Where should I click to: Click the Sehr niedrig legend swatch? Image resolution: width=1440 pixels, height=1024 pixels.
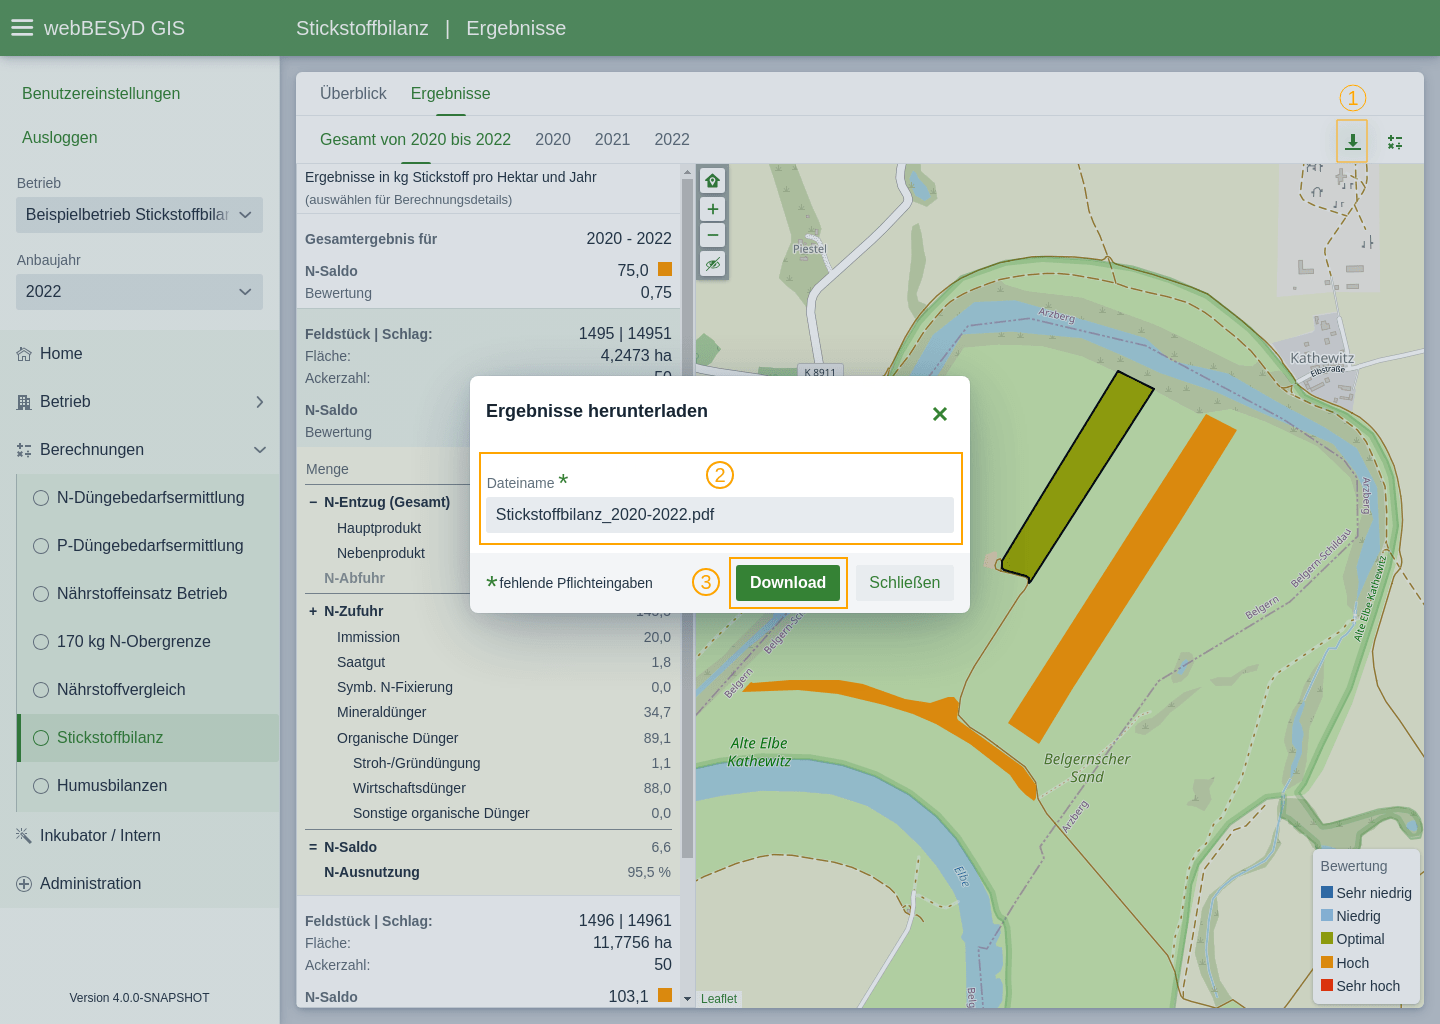point(1327,892)
